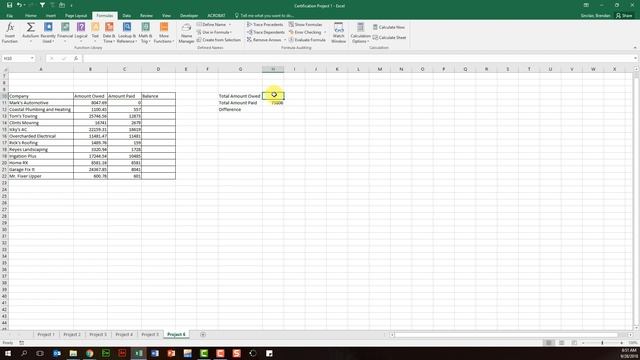Image resolution: width=640 pixels, height=360 pixels.
Task: Switch to the Page Layout ribbon tab
Action: pyautogui.click(x=76, y=16)
